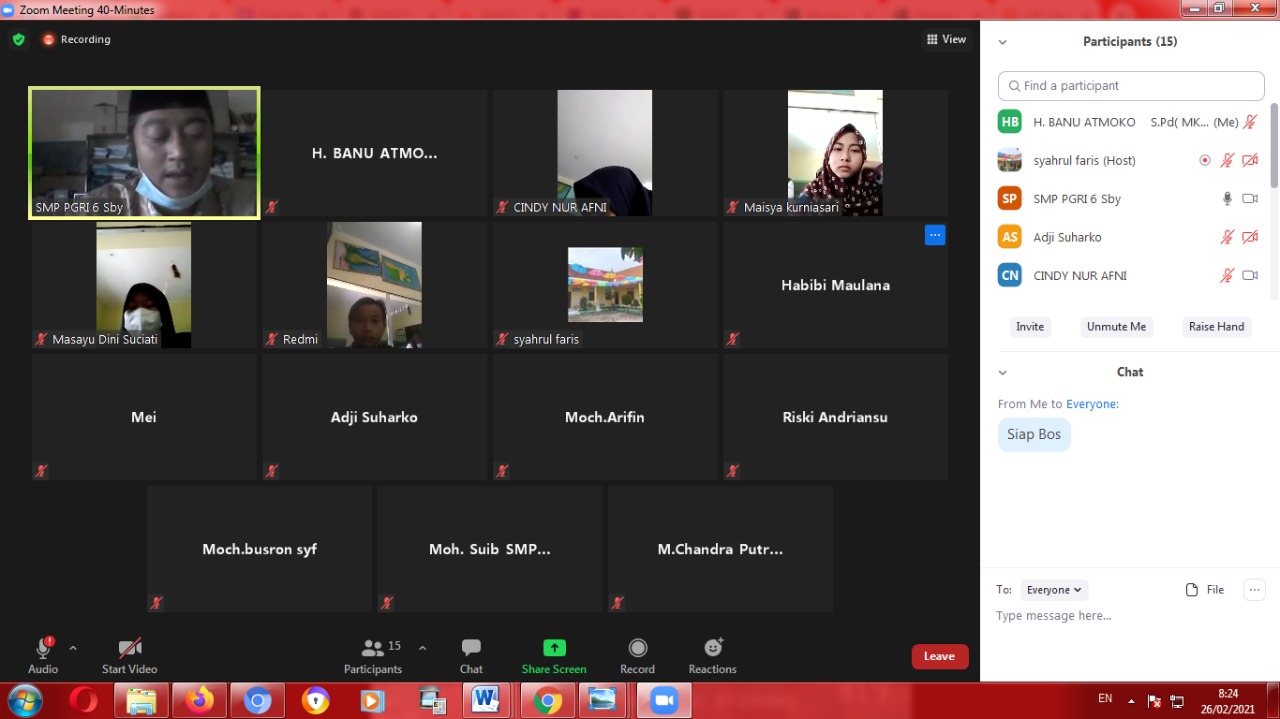Expand audio options arrow next to Audio
The image size is (1280, 719).
click(x=73, y=648)
